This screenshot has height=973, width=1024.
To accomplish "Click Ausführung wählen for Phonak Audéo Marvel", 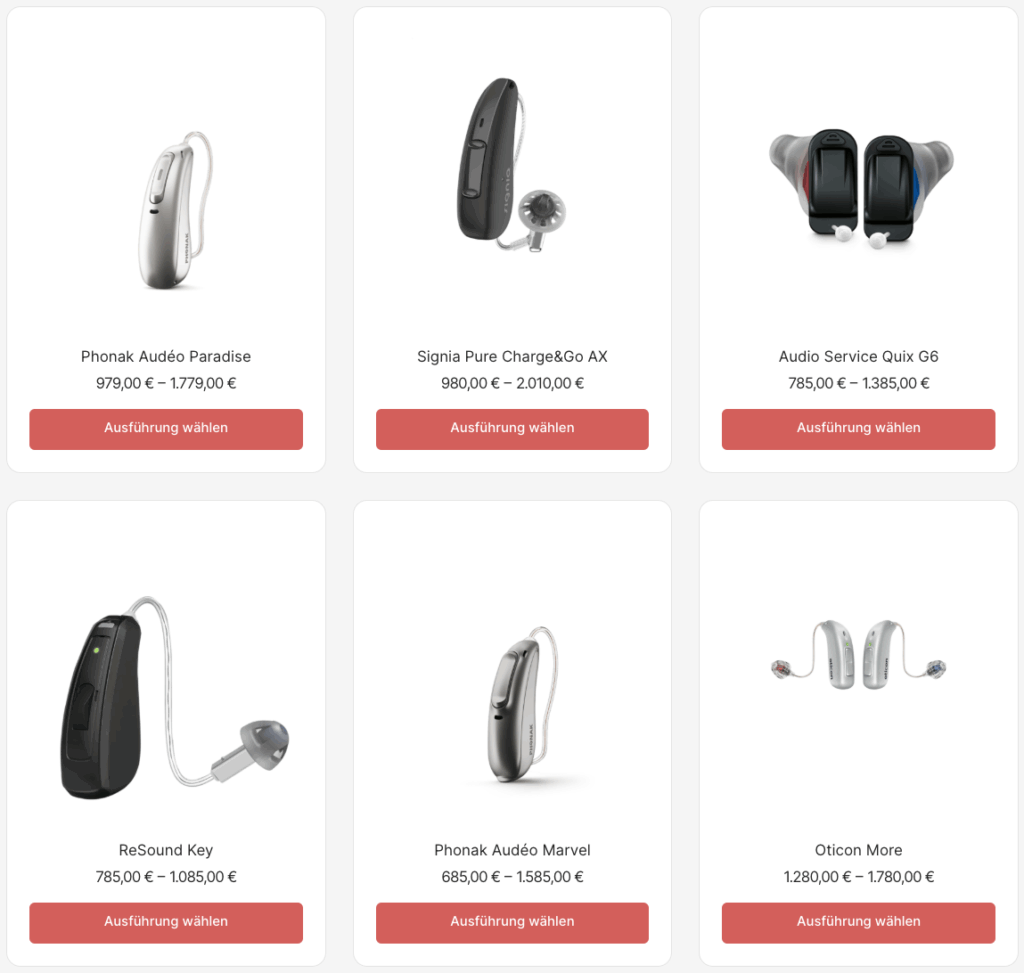I will (512, 923).
